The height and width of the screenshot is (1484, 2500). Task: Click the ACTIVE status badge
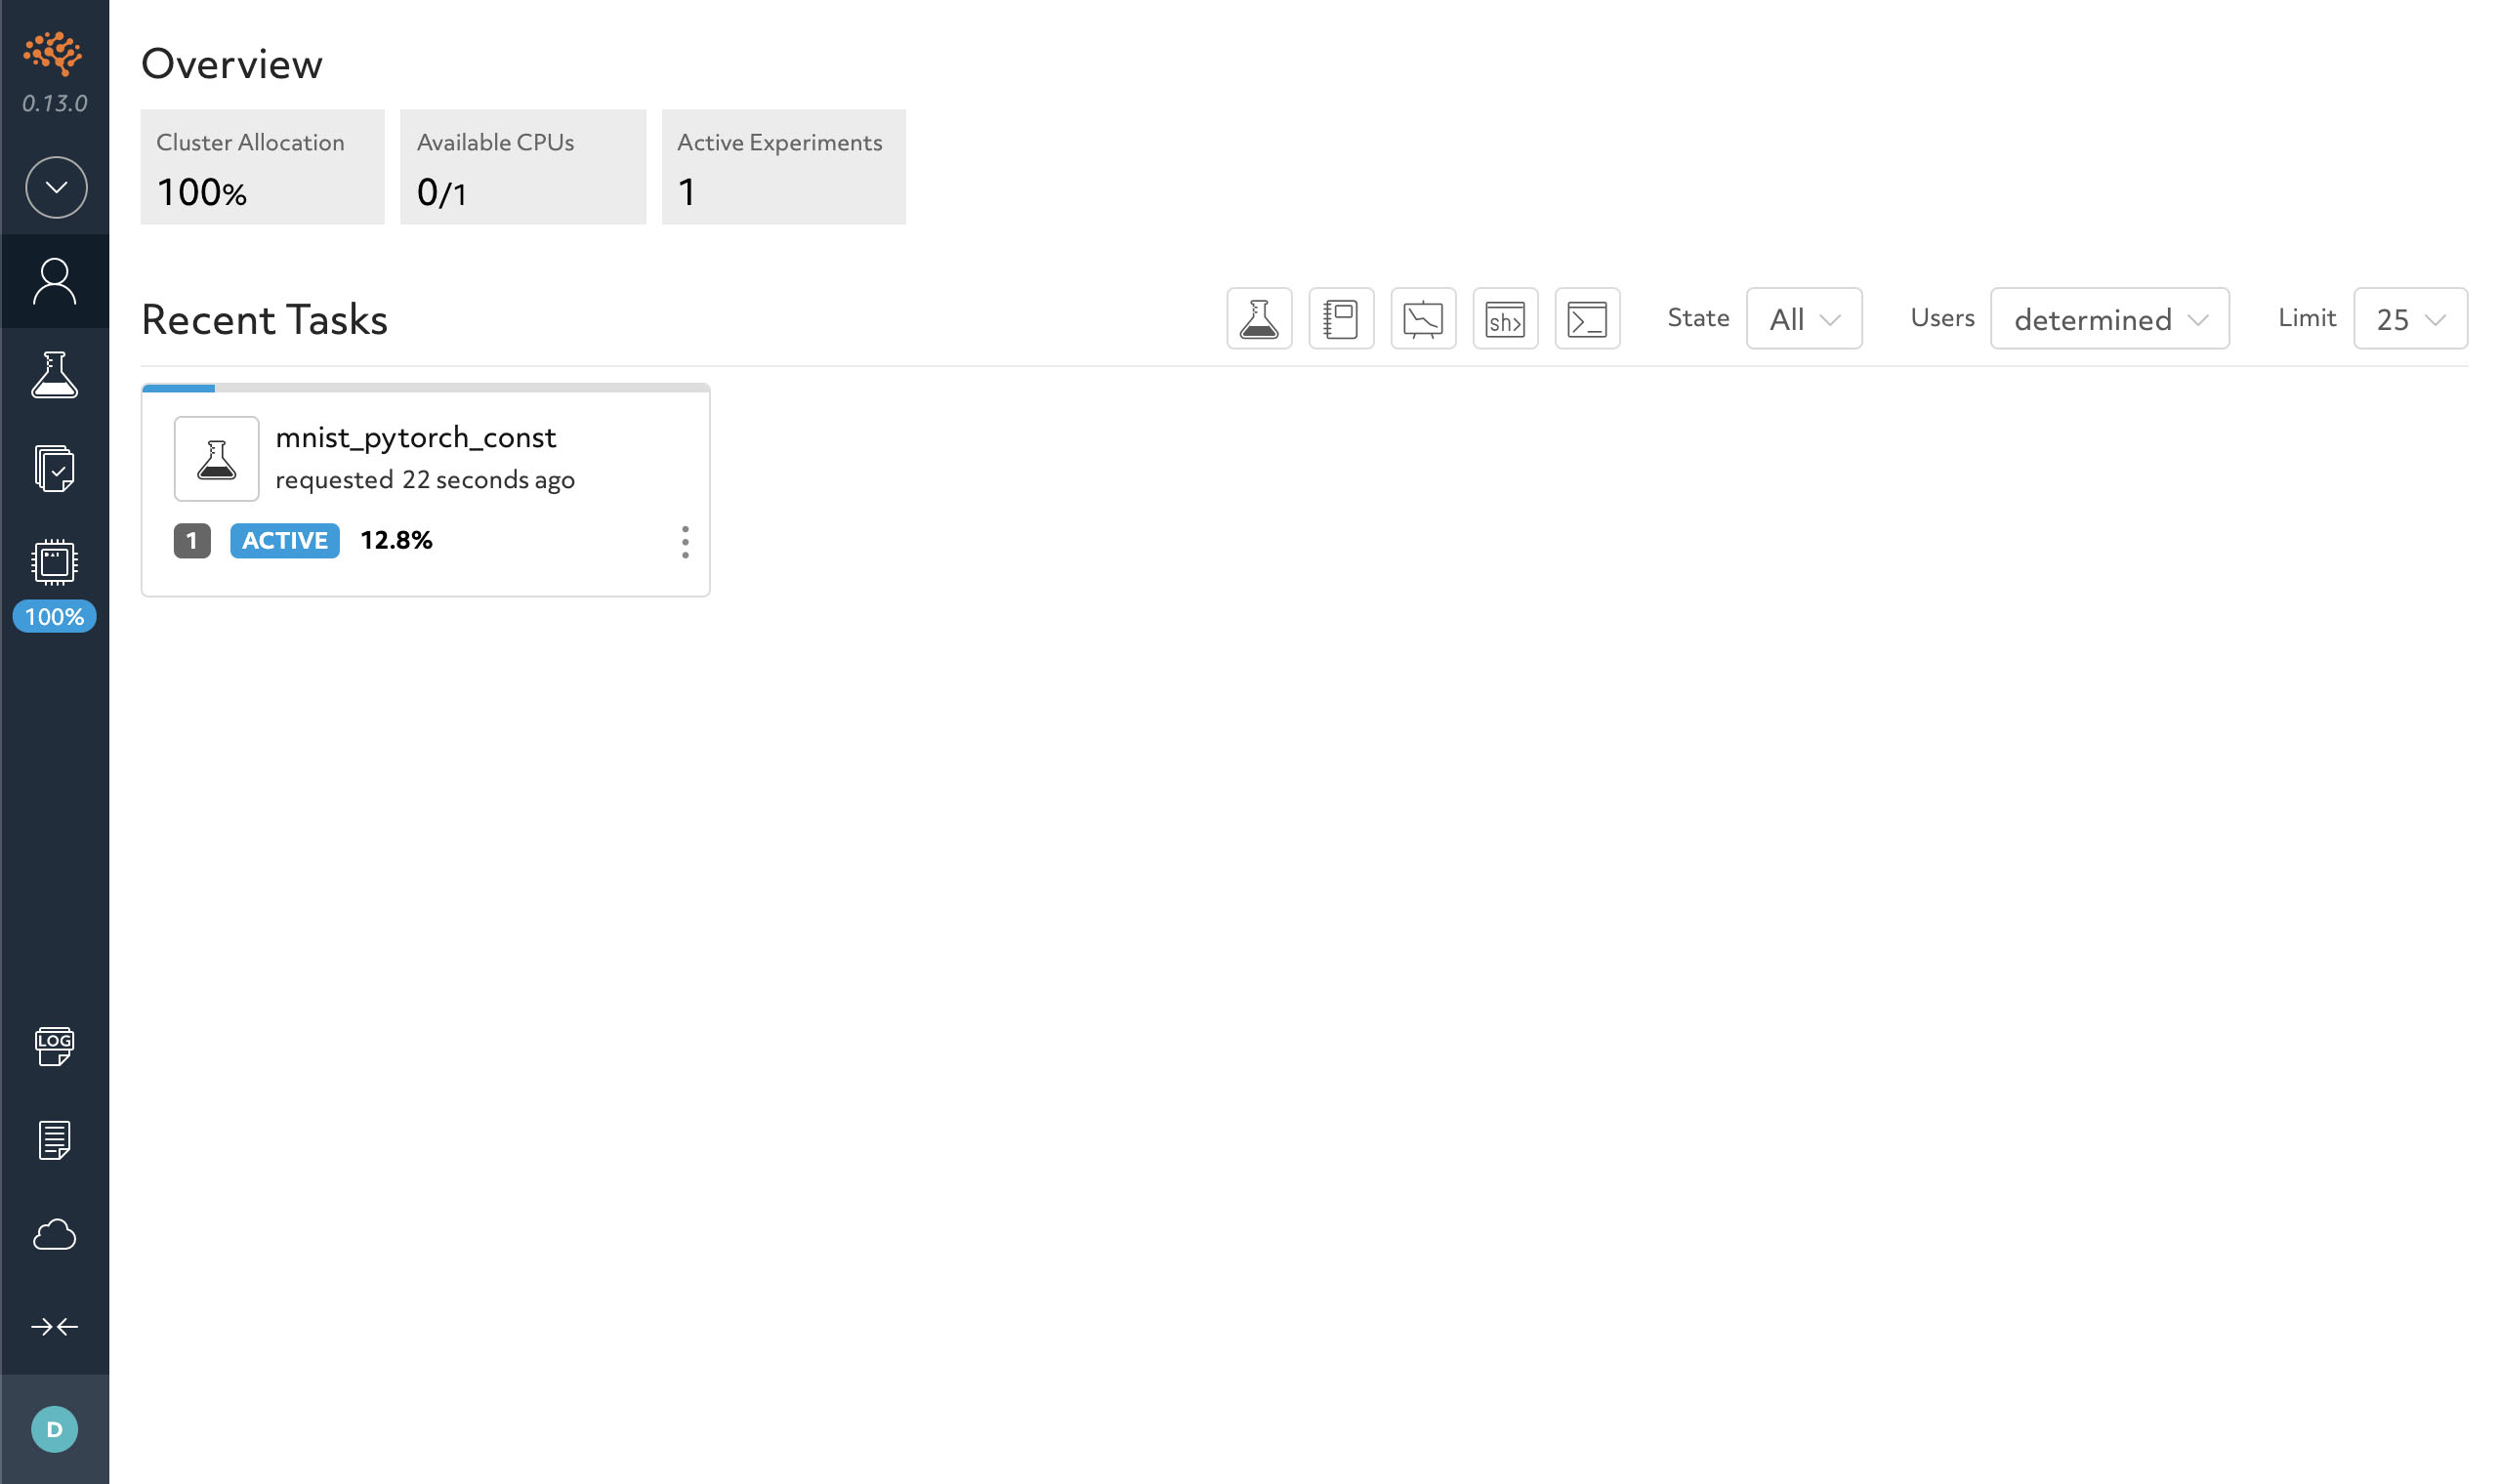[x=285, y=541]
